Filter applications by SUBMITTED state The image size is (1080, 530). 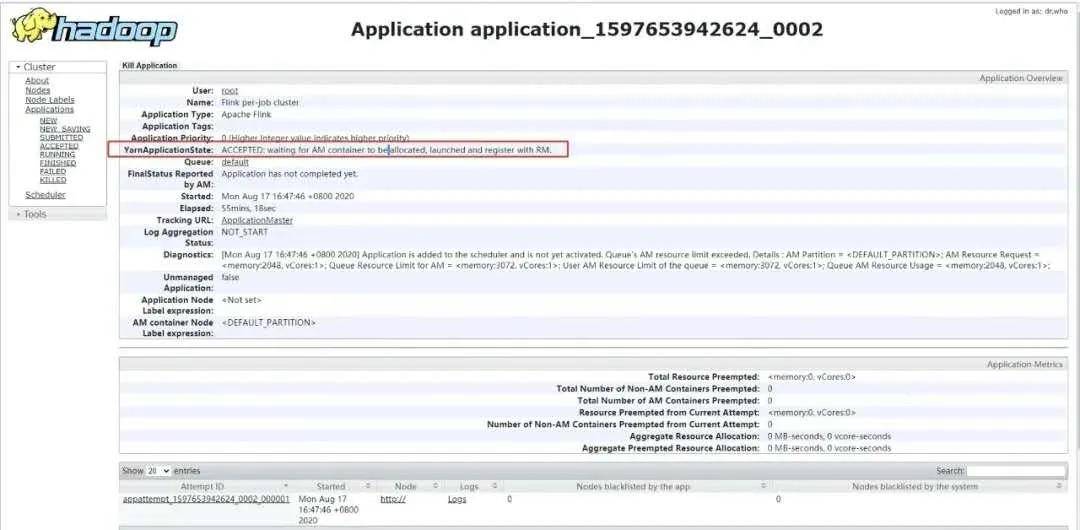pyautogui.click(x=61, y=138)
